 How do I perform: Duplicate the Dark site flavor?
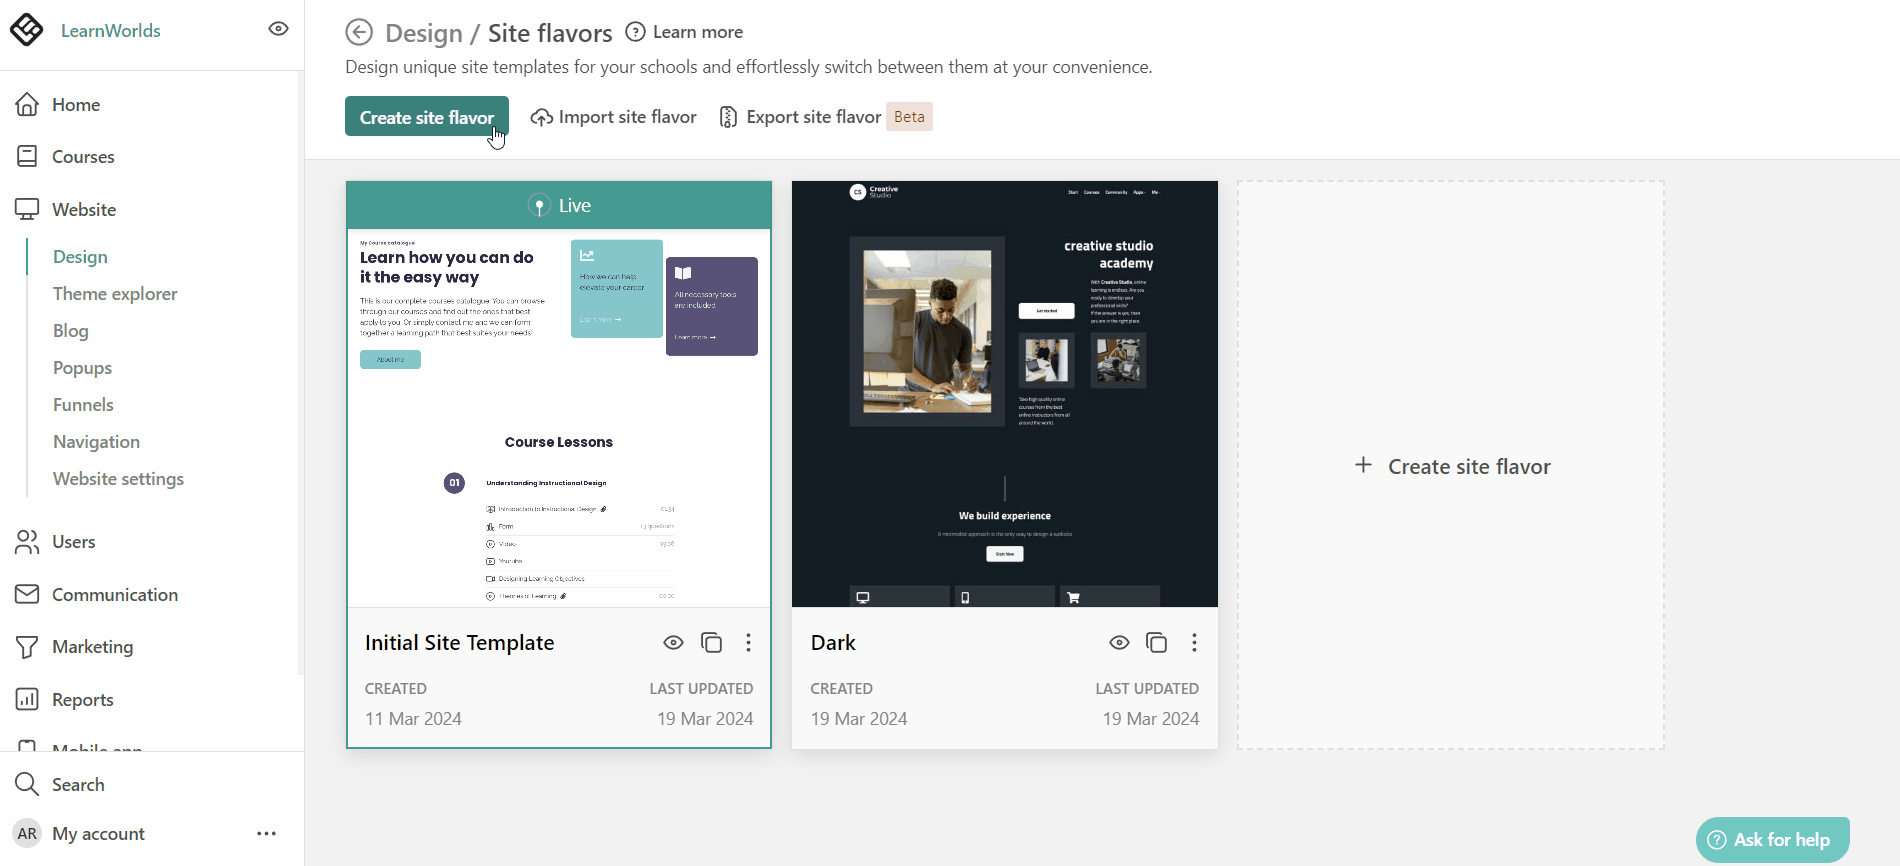pyautogui.click(x=1157, y=643)
